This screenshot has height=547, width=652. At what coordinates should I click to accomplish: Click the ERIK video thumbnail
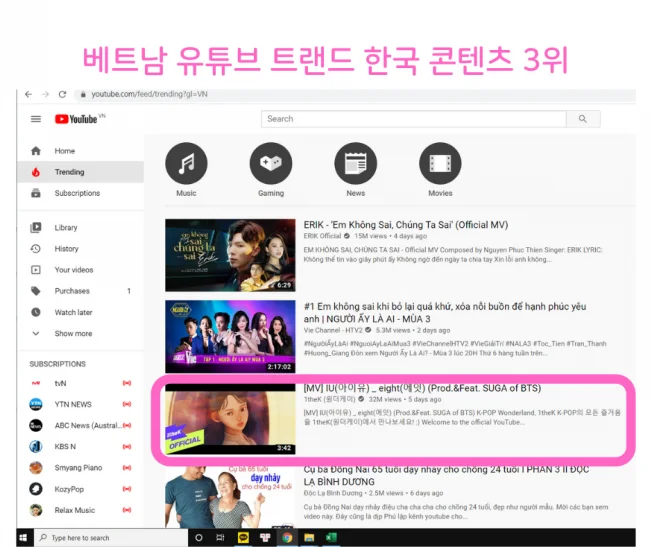pos(230,255)
